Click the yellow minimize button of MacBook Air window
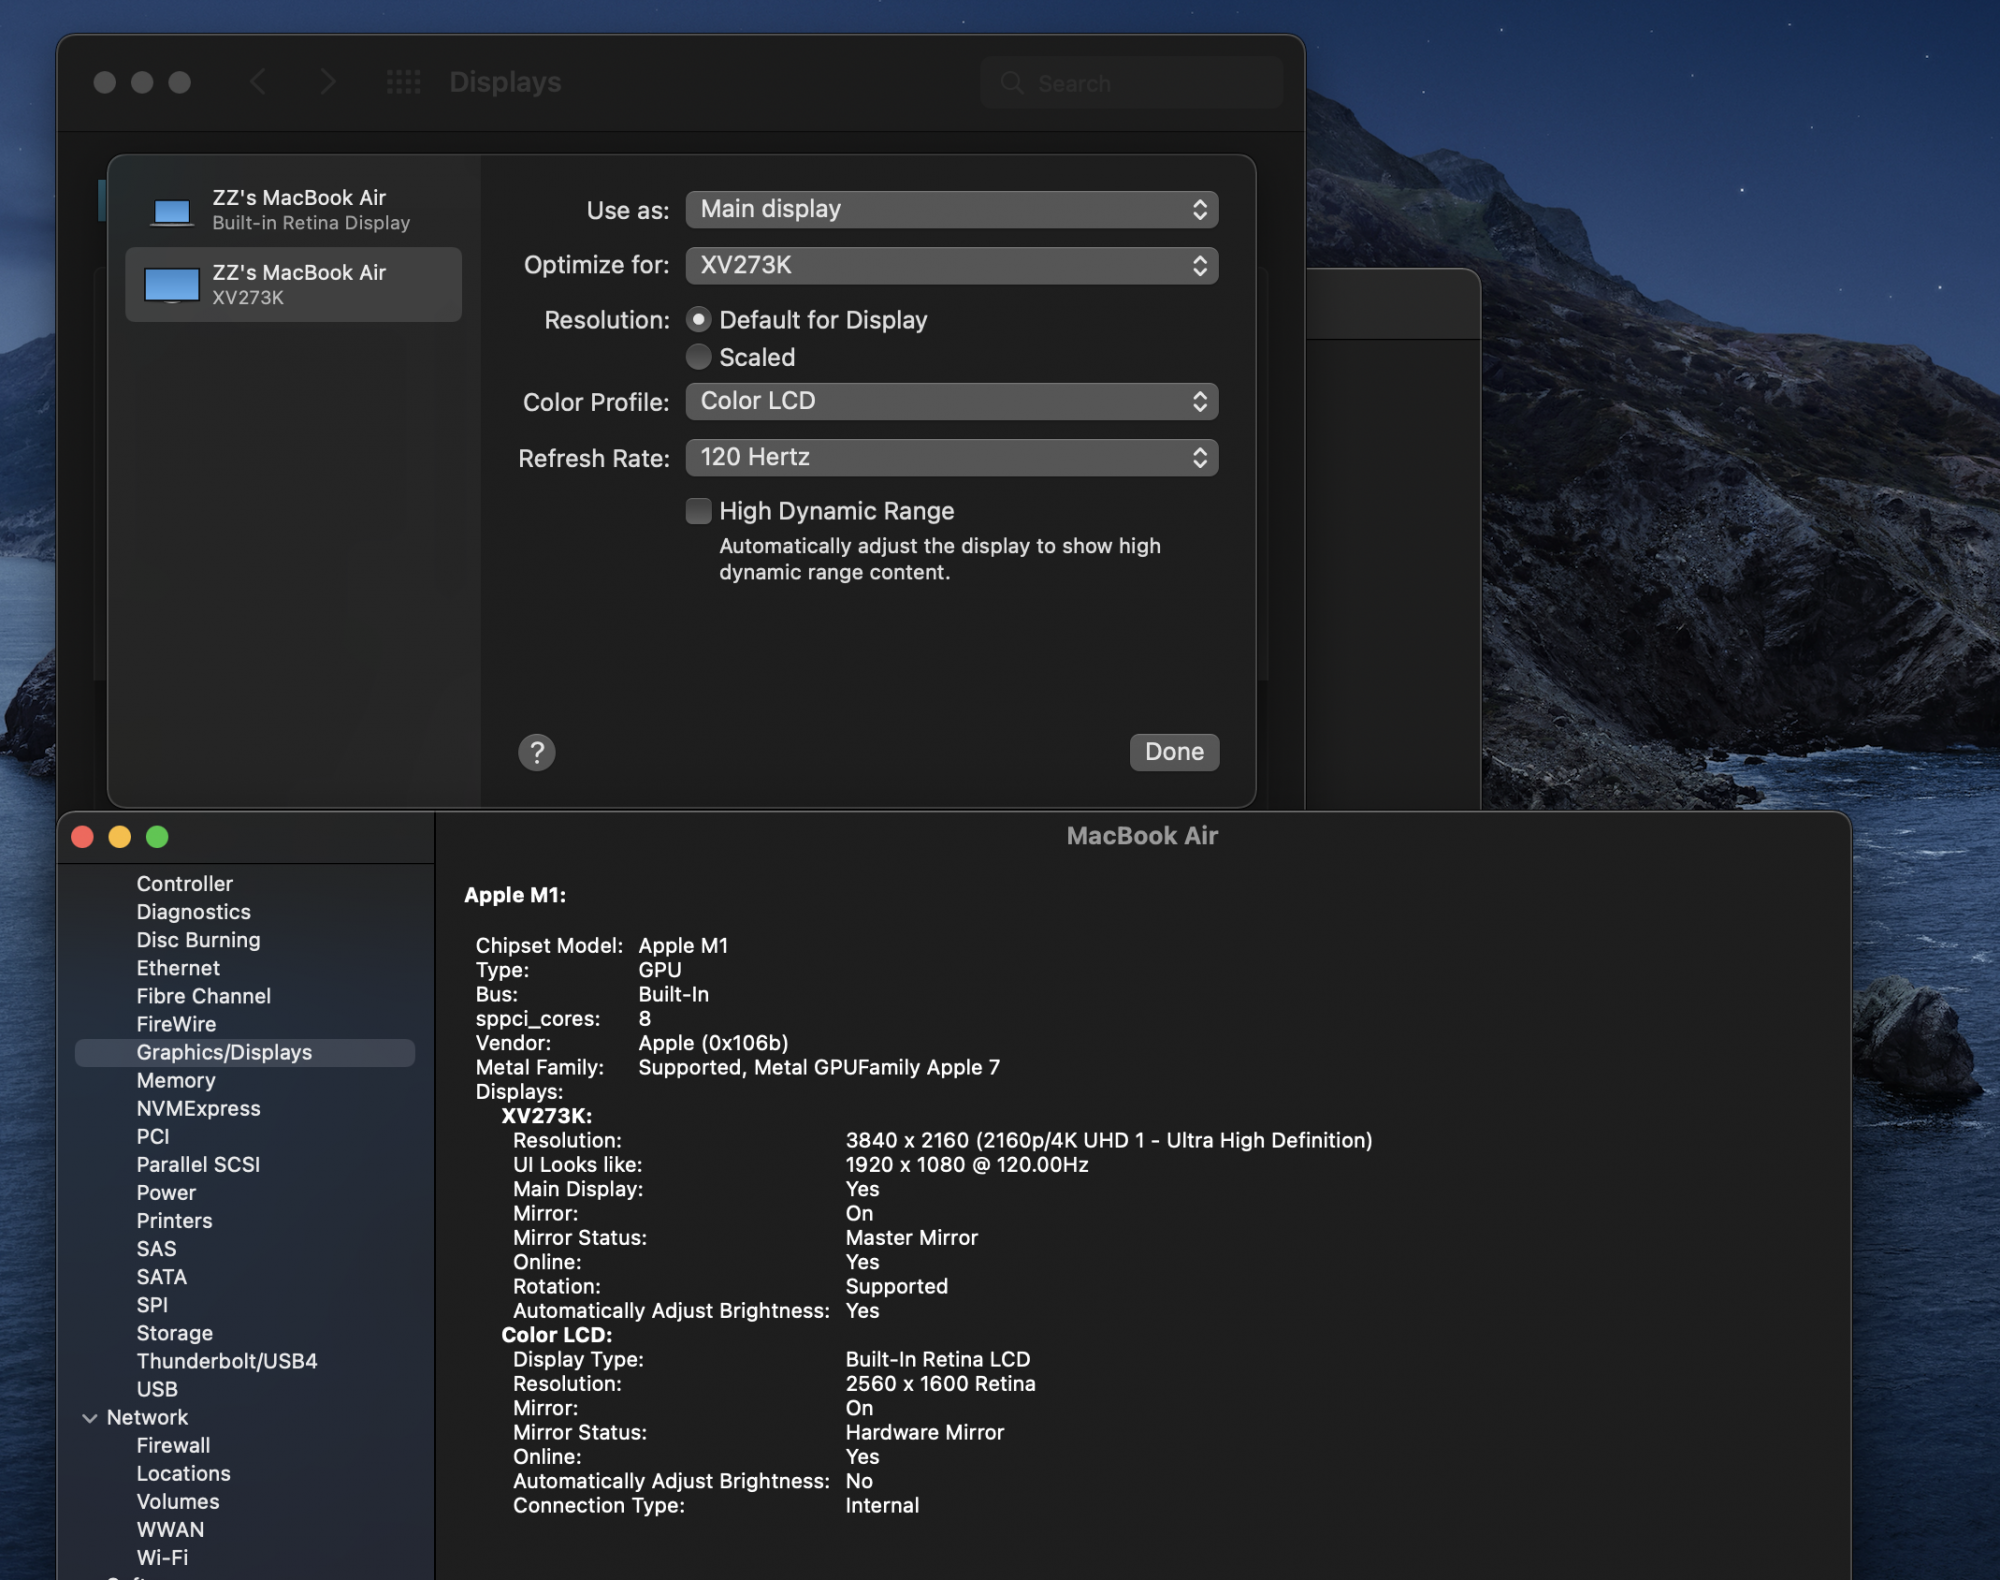The image size is (2000, 1580). tap(120, 837)
